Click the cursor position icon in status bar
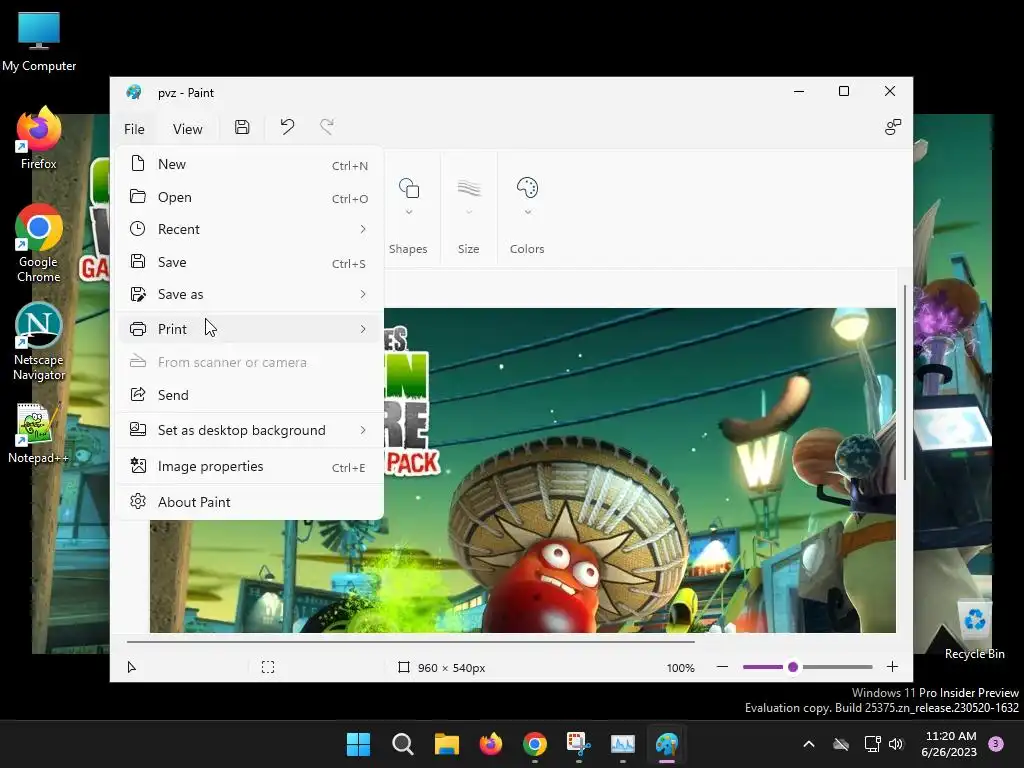This screenshot has width=1024, height=768. (131, 667)
